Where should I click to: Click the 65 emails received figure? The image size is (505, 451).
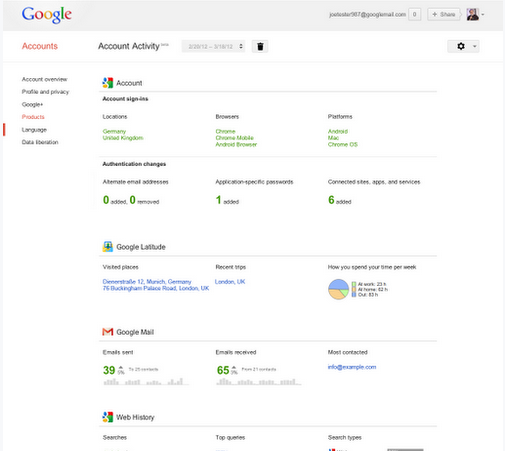[x=223, y=370]
